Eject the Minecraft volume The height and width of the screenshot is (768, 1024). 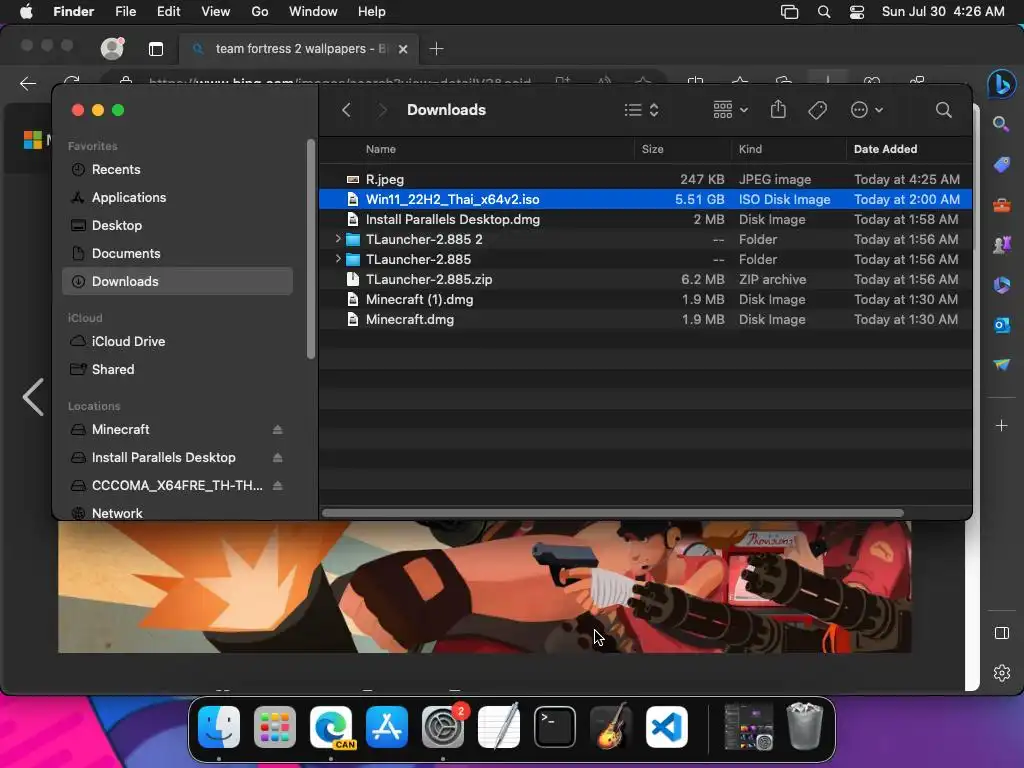click(278, 430)
